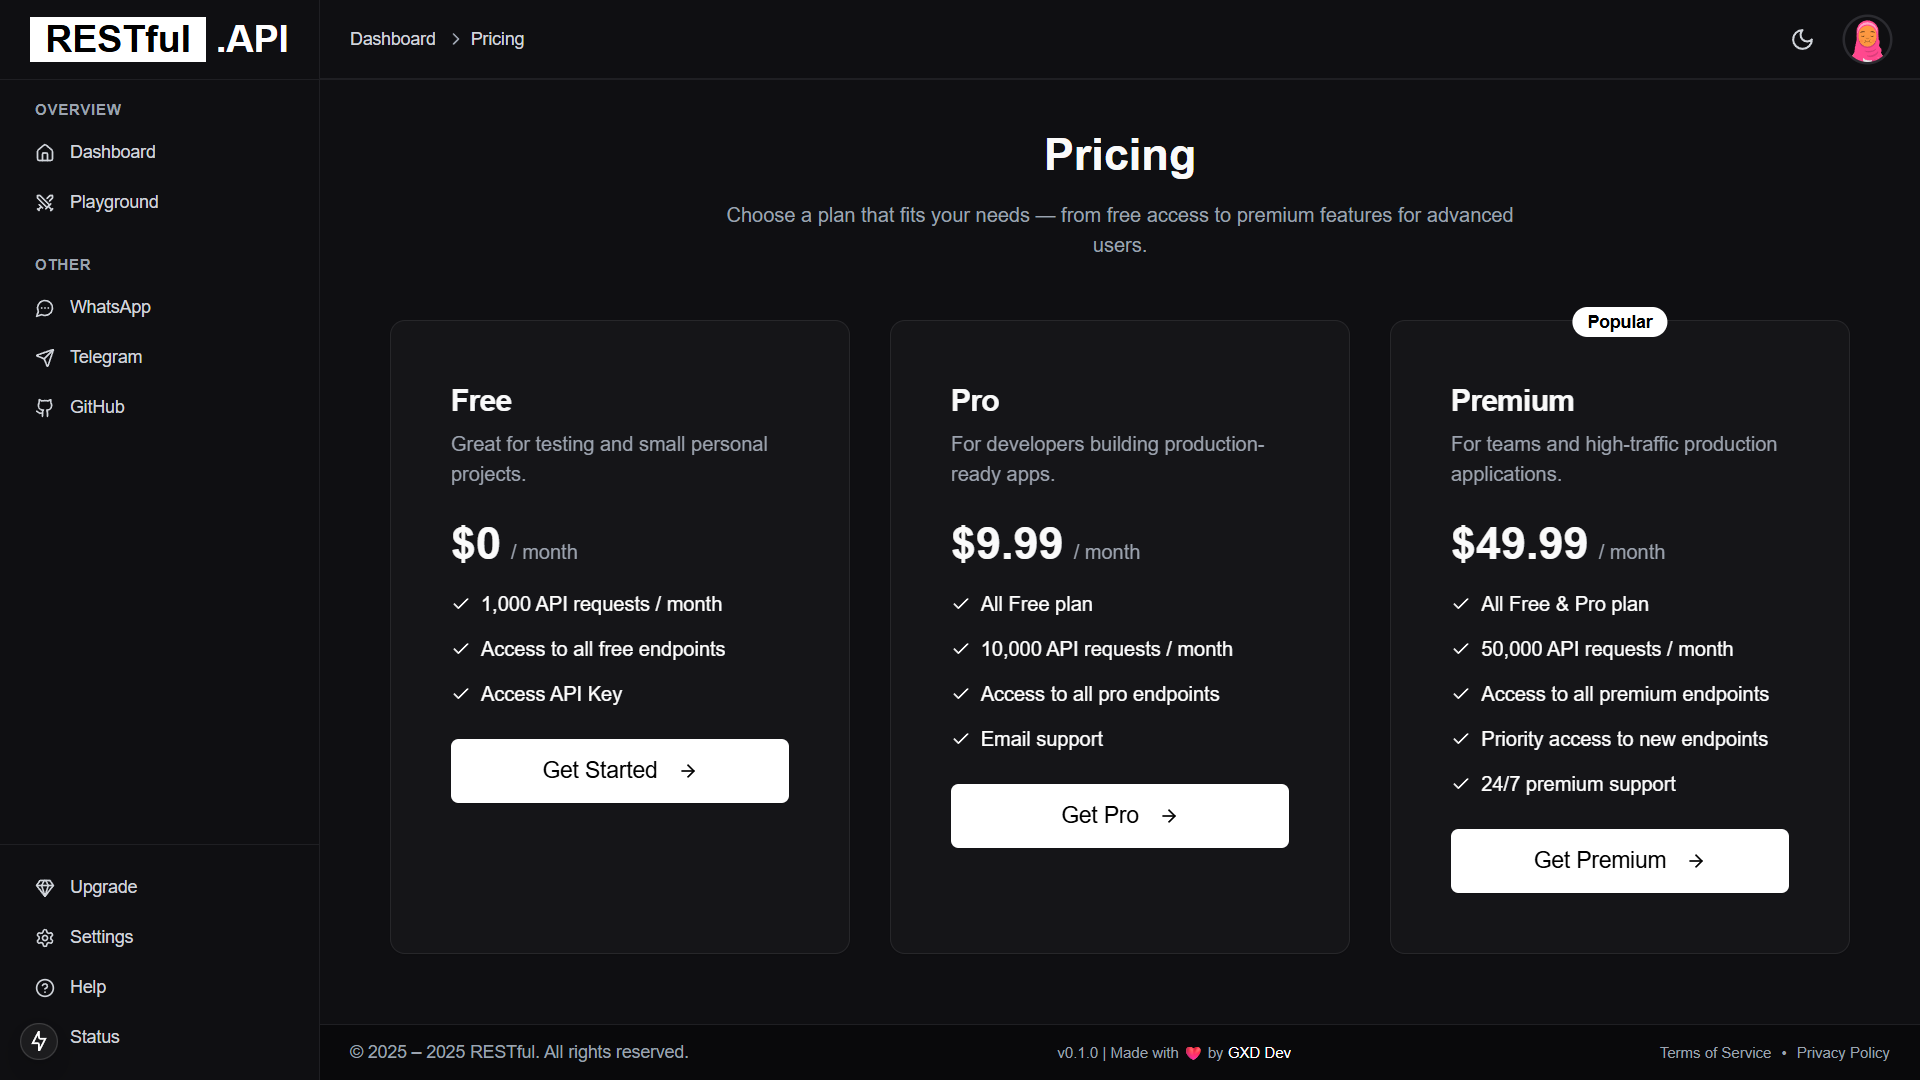
Task: Open the Privacy Policy footer link
Action: pyautogui.click(x=1842, y=1053)
